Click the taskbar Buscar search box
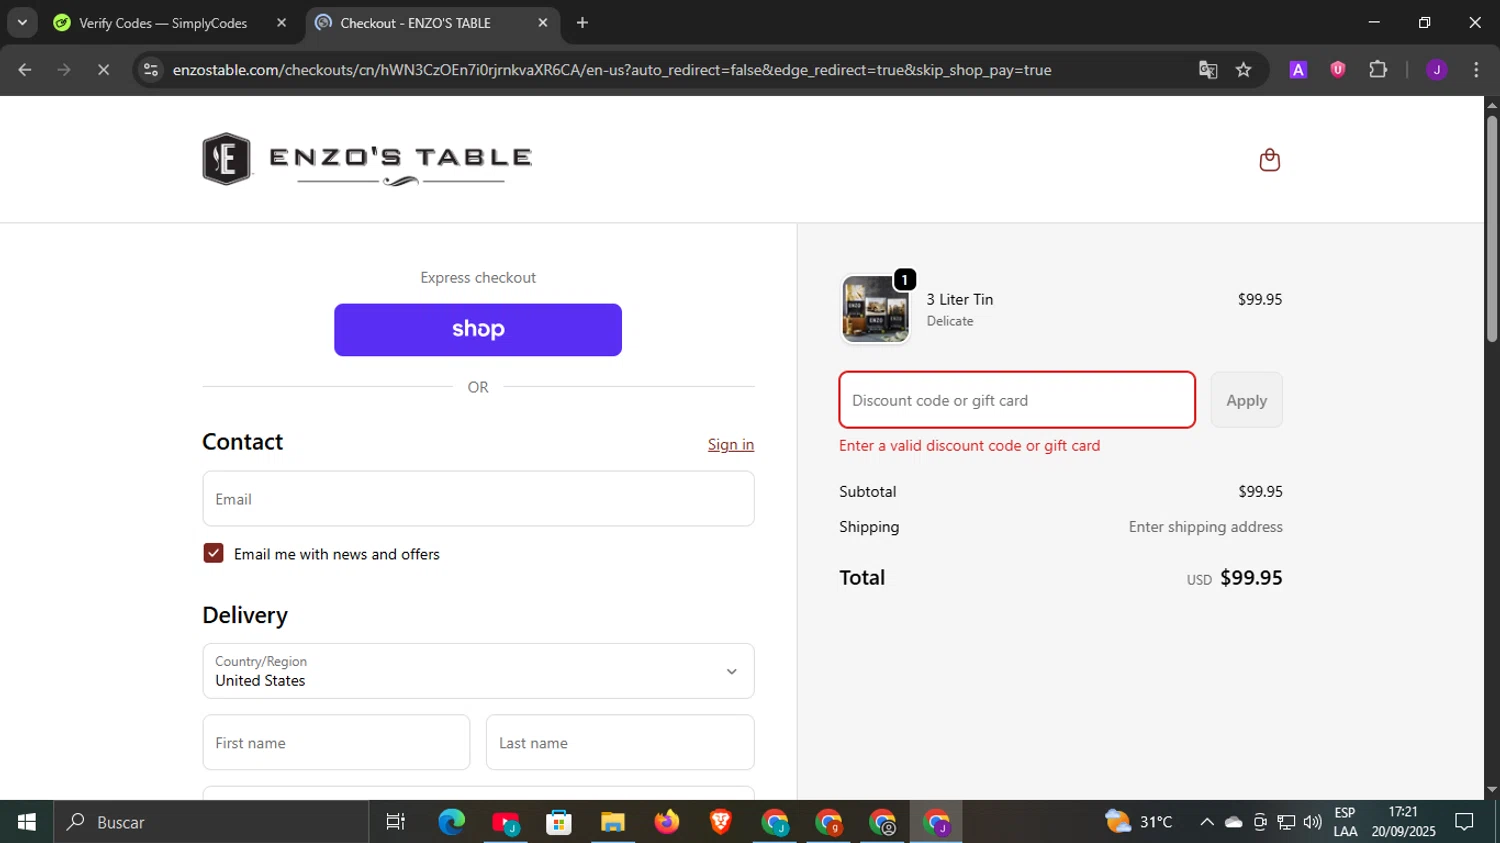The height and width of the screenshot is (843, 1500). [211, 822]
